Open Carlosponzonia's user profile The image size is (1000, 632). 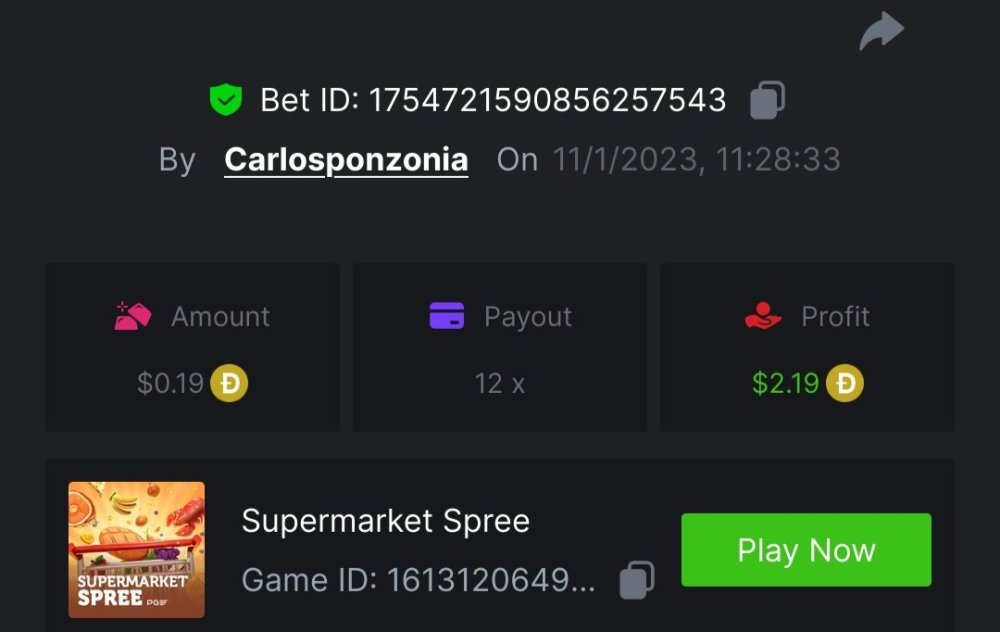coord(346,159)
